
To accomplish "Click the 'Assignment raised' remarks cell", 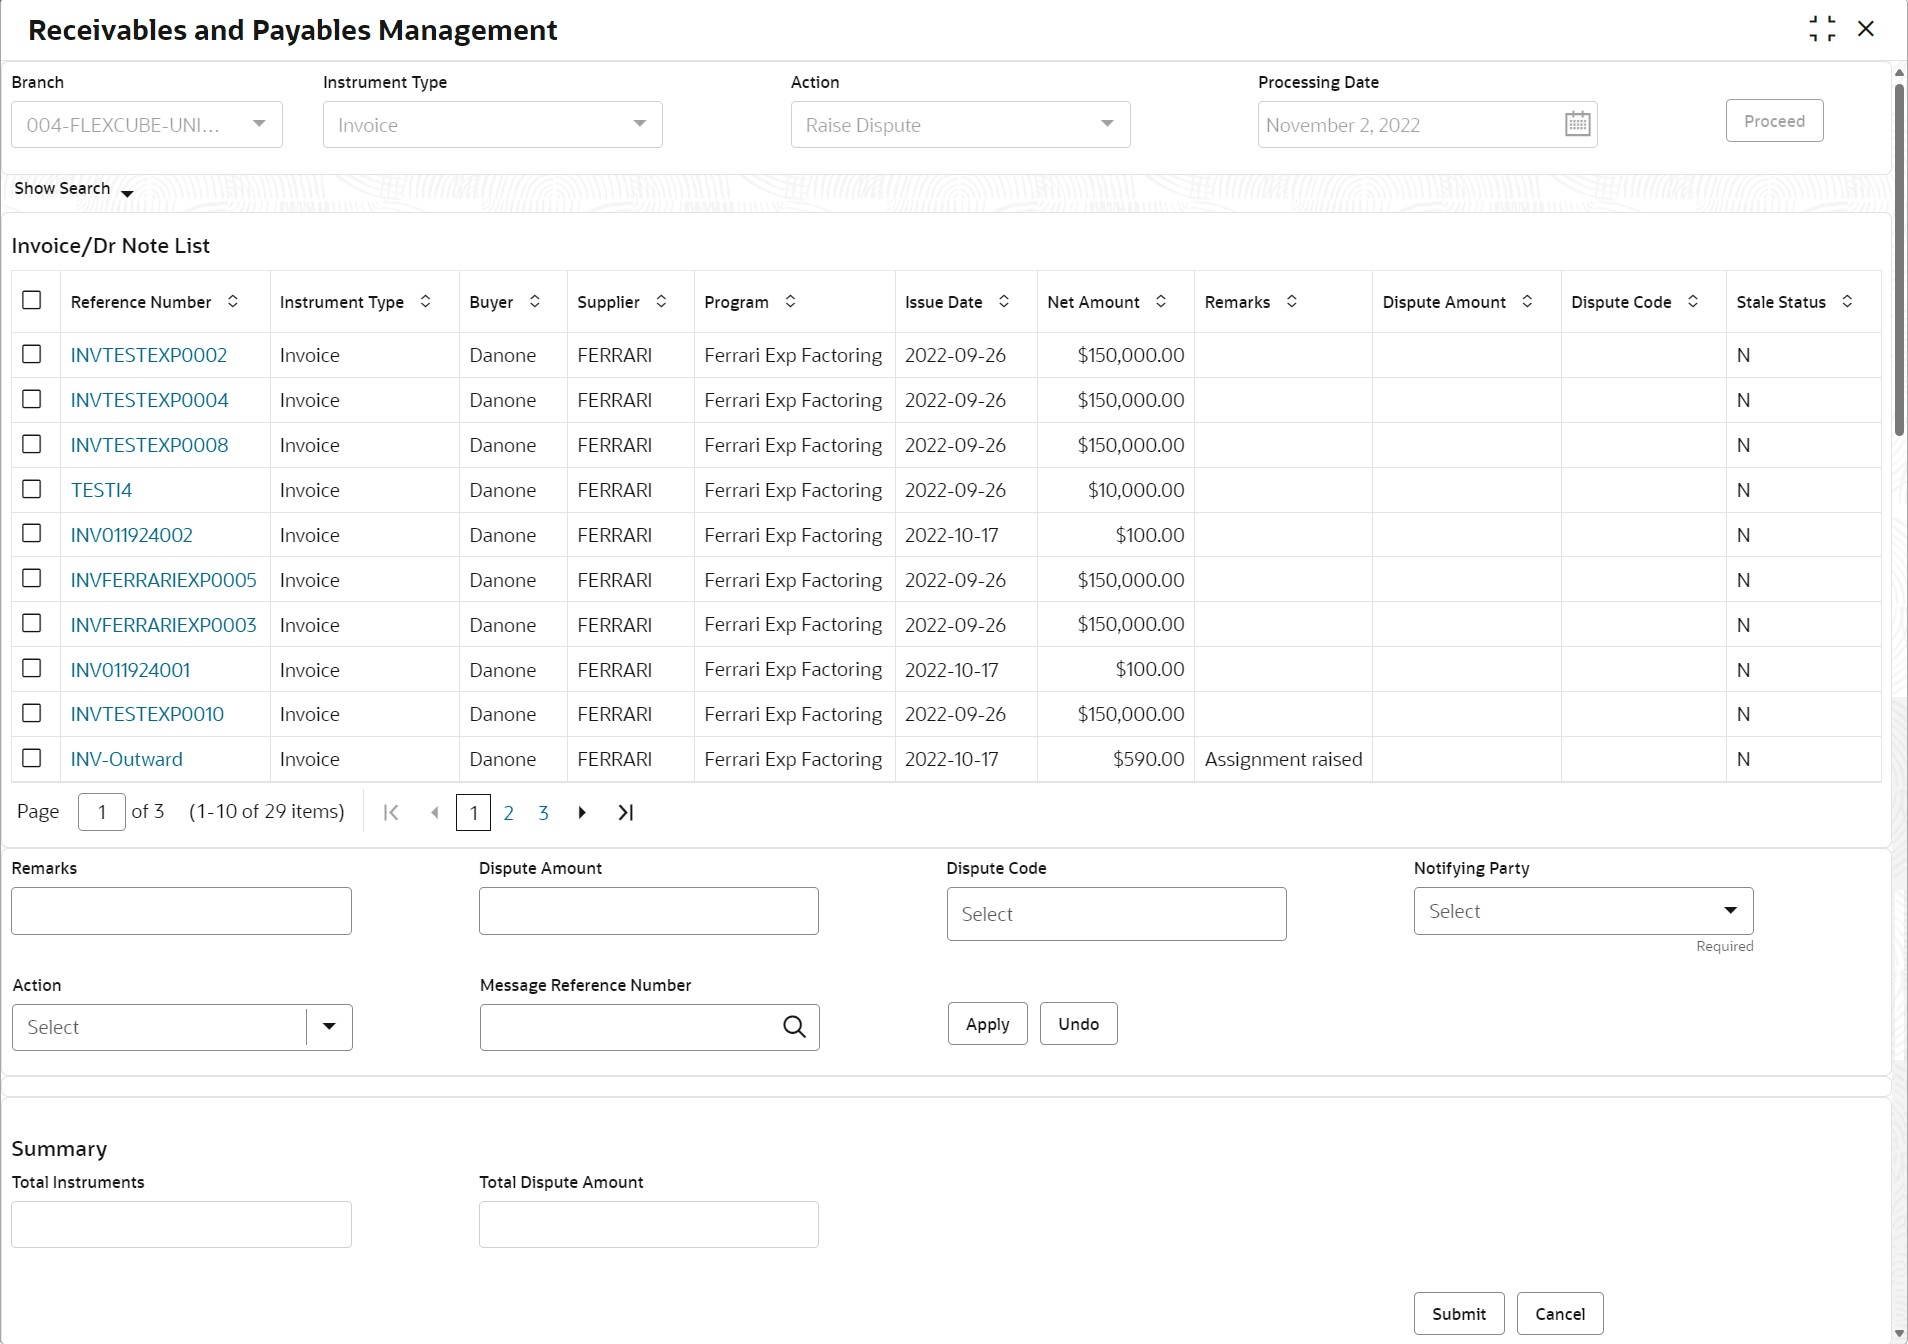I will click(1283, 759).
